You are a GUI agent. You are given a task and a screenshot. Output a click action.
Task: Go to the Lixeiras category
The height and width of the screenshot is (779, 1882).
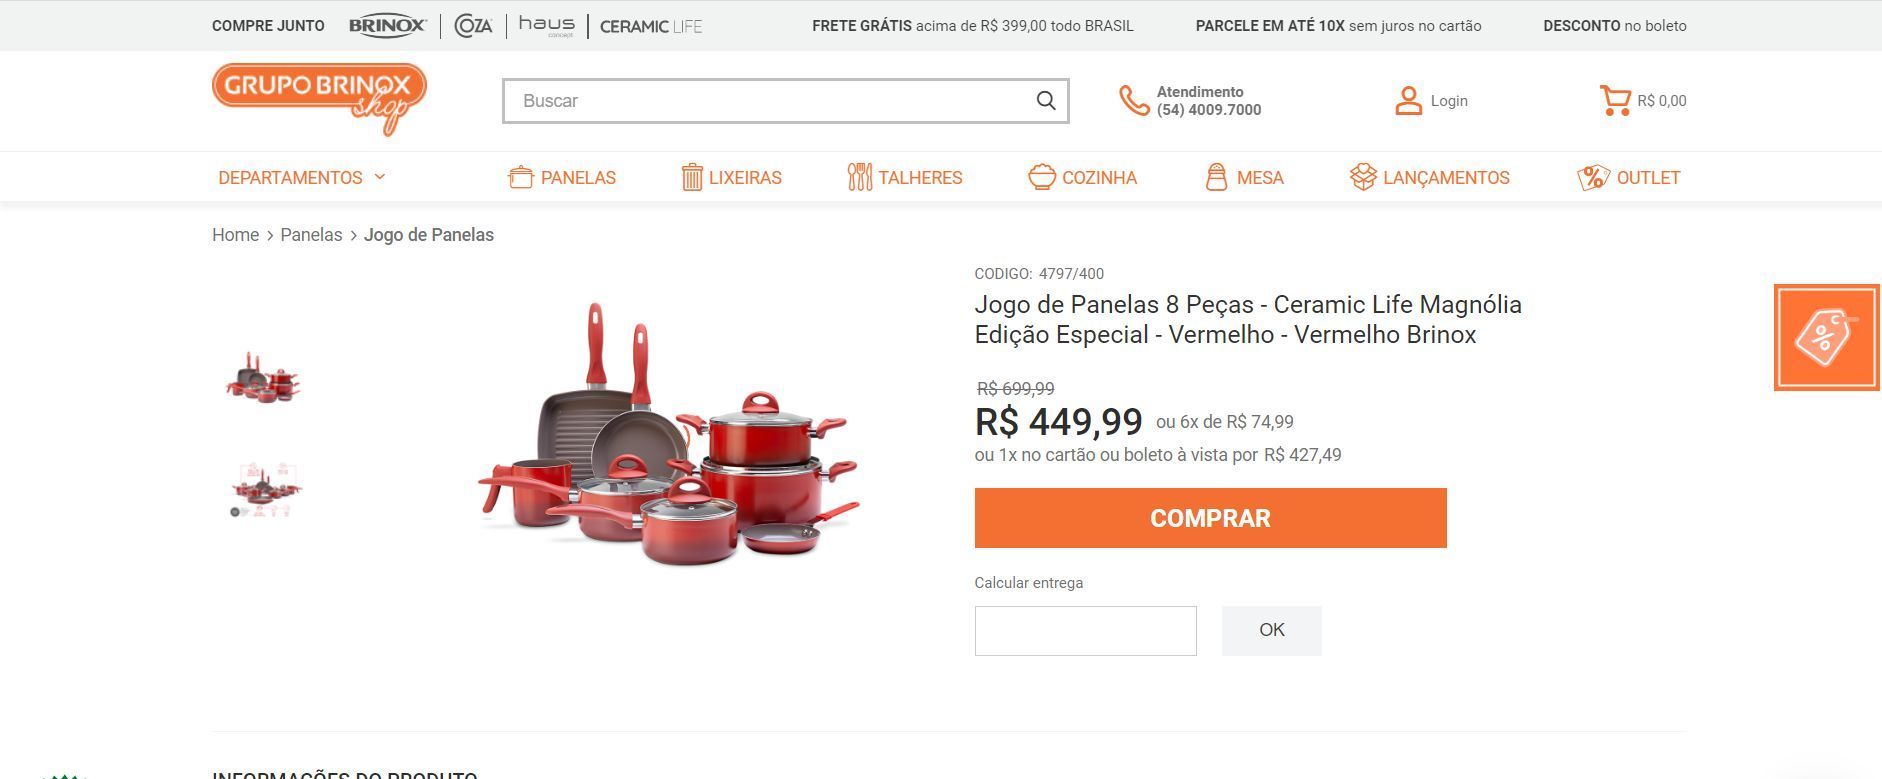pos(731,178)
